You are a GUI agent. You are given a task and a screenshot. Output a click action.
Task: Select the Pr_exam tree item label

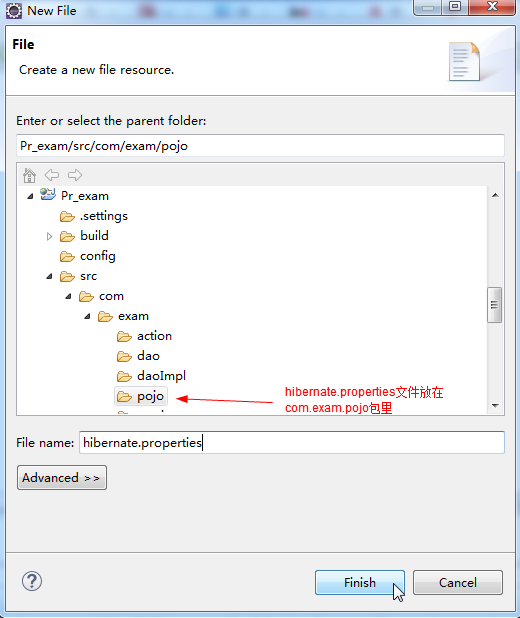click(x=85, y=196)
